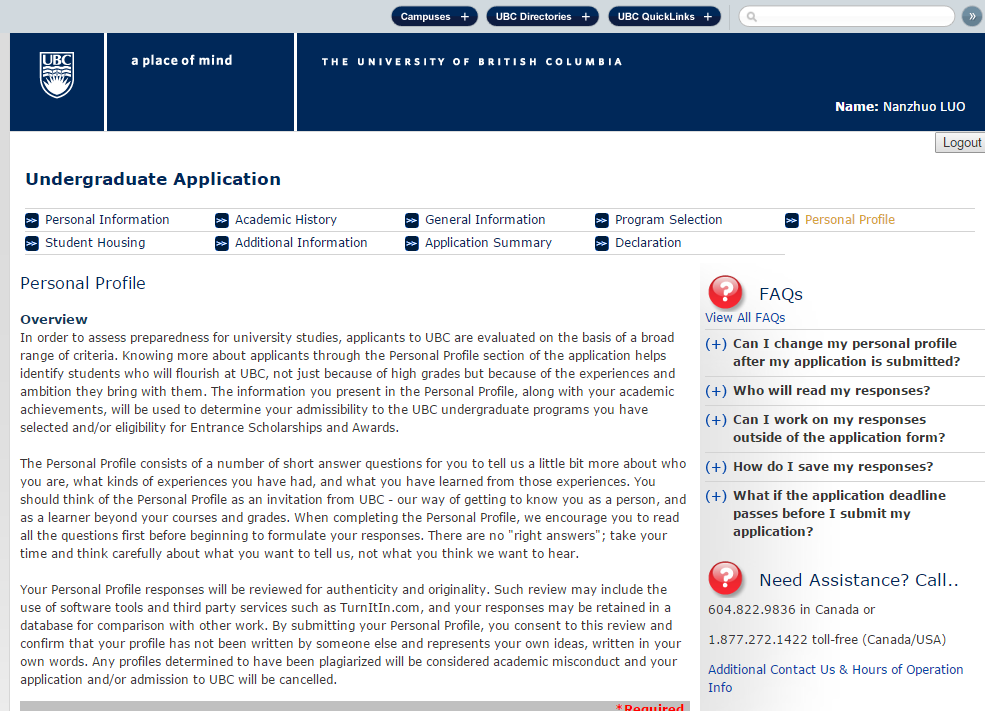
Task: Click the red question mark Need Assistance icon
Action: click(726, 578)
